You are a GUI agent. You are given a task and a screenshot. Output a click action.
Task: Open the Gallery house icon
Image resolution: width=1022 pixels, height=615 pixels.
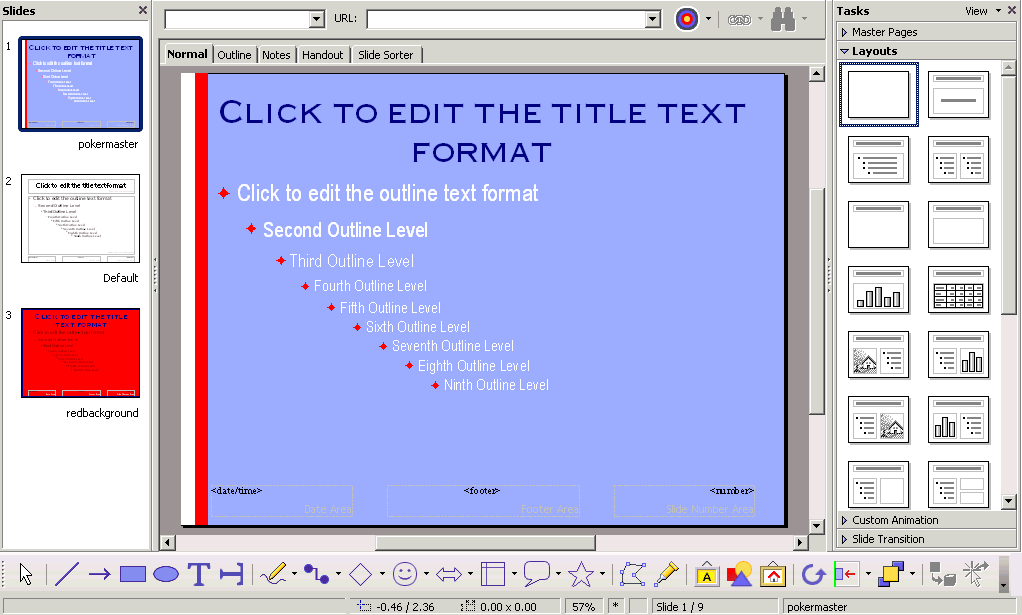773,574
